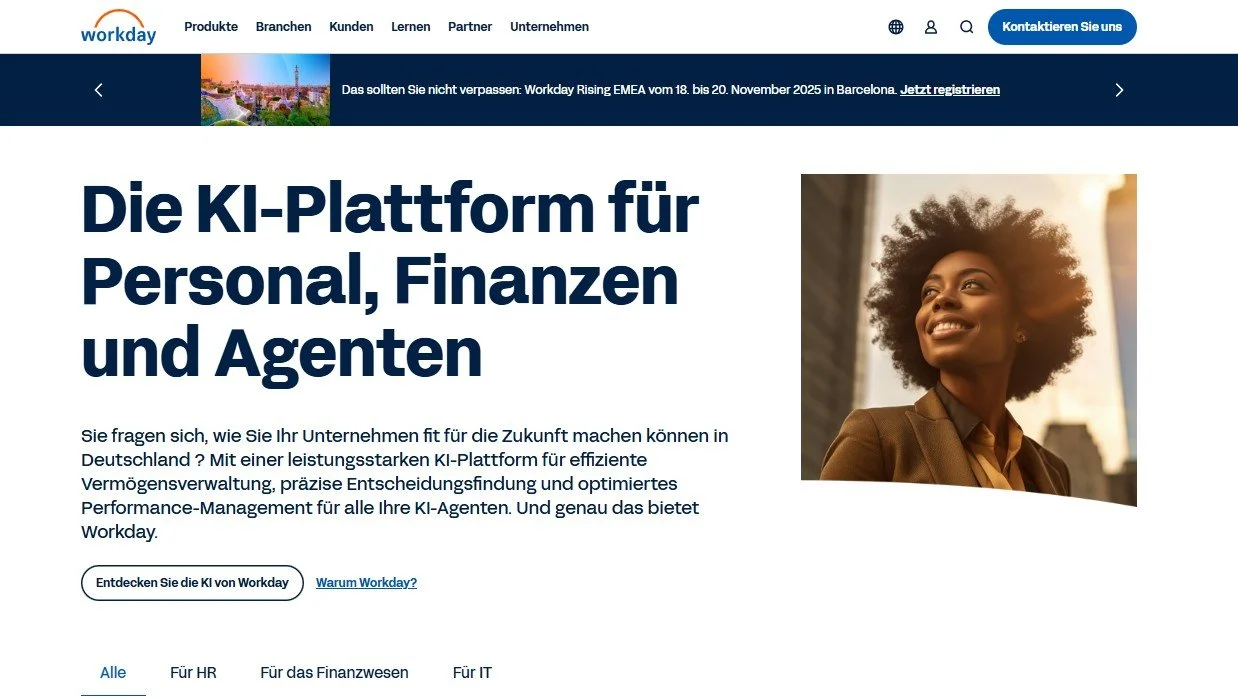Open the Produkte menu
This screenshot has height=698, width=1238.
point(211,27)
